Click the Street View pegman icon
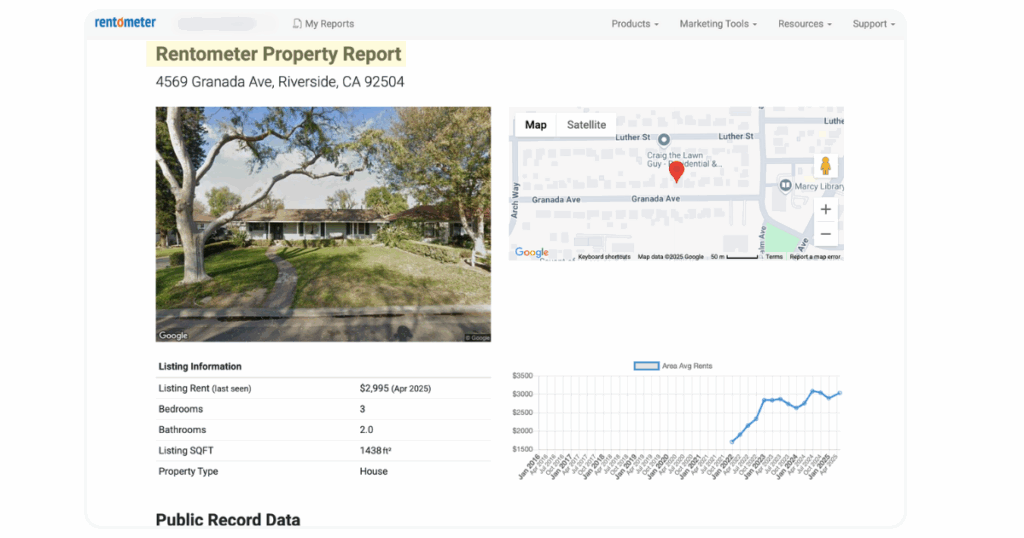Screen dimensions: 1024x538 825,166
